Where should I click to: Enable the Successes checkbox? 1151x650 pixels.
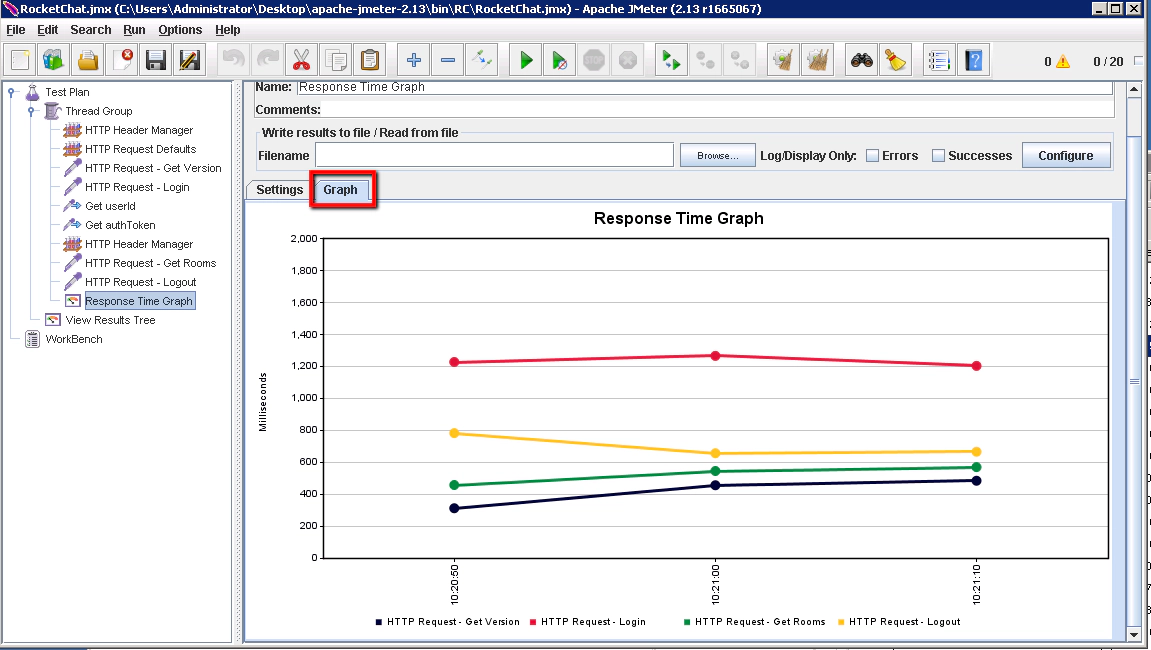coord(938,156)
